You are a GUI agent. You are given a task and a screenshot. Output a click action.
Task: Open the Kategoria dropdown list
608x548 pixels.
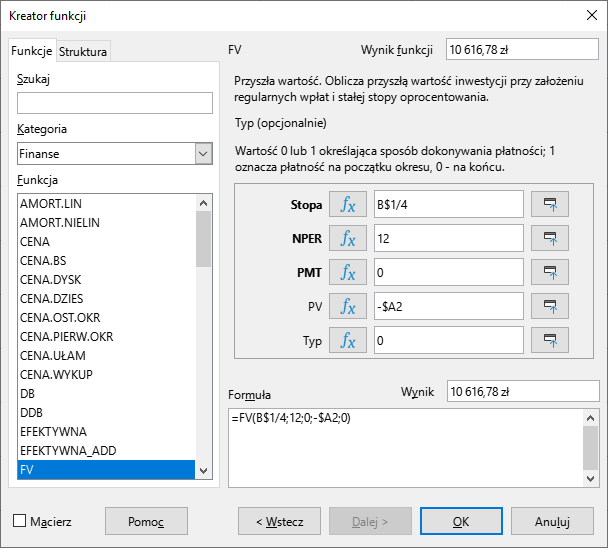(203, 153)
